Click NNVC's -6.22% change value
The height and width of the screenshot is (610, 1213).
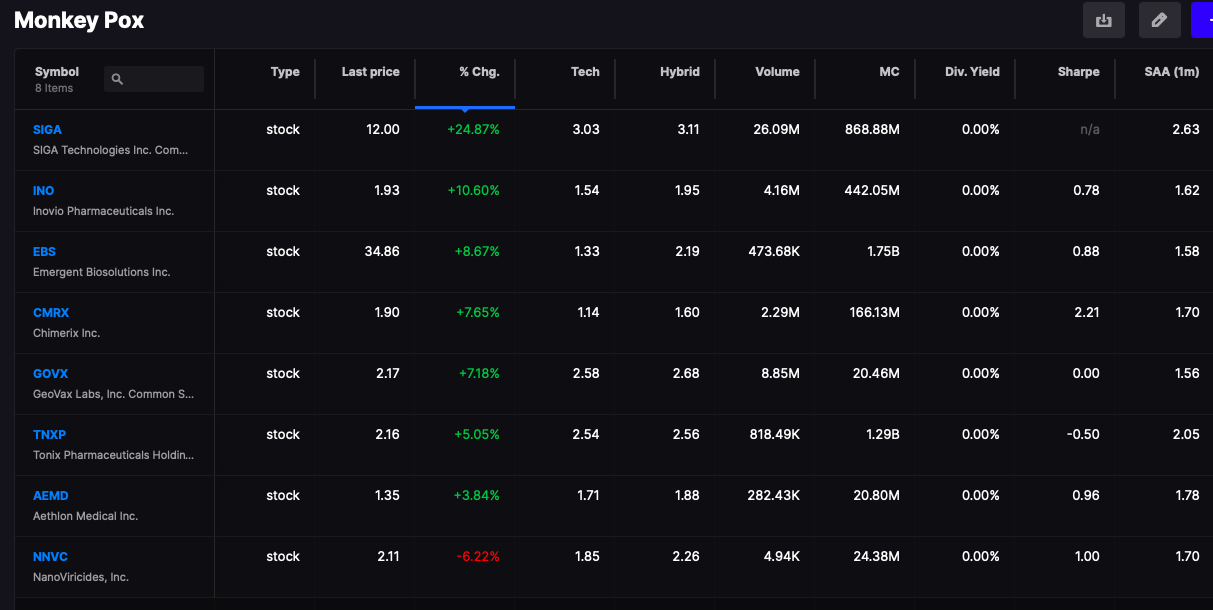478,557
